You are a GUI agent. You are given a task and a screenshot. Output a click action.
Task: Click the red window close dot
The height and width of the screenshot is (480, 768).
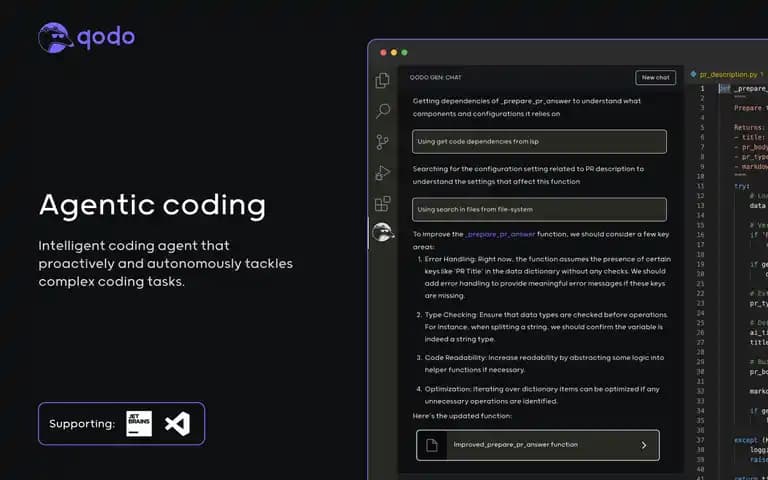tap(384, 52)
